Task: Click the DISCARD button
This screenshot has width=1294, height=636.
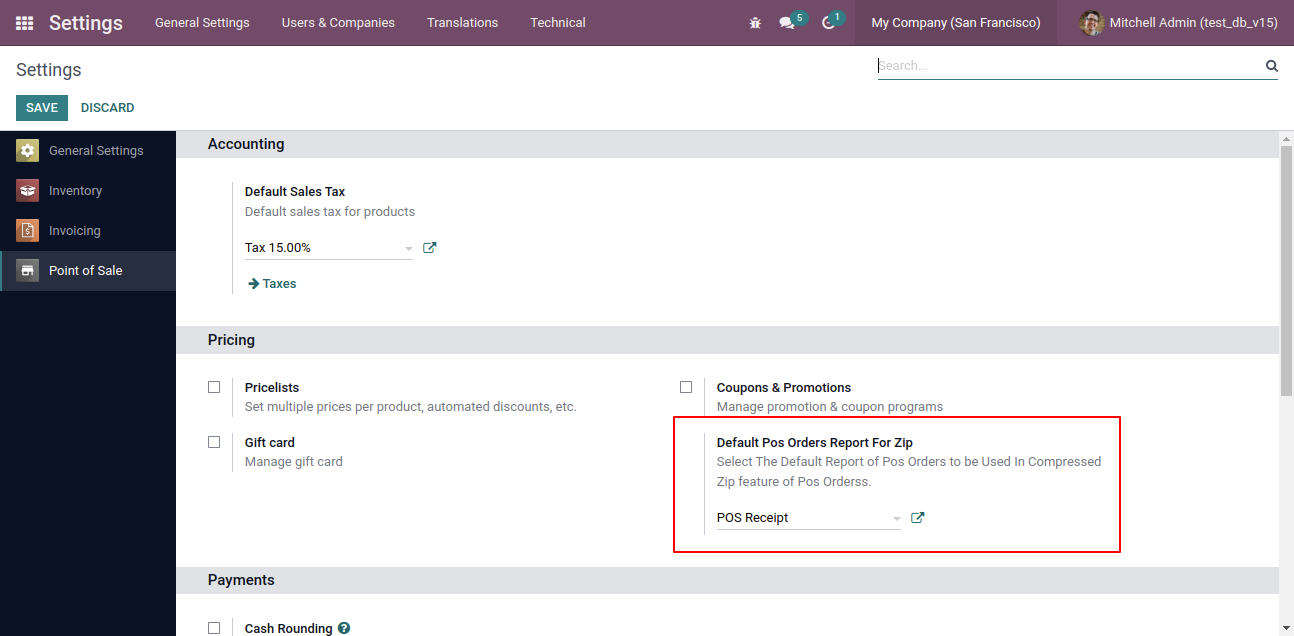Action: click(x=107, y=108)
